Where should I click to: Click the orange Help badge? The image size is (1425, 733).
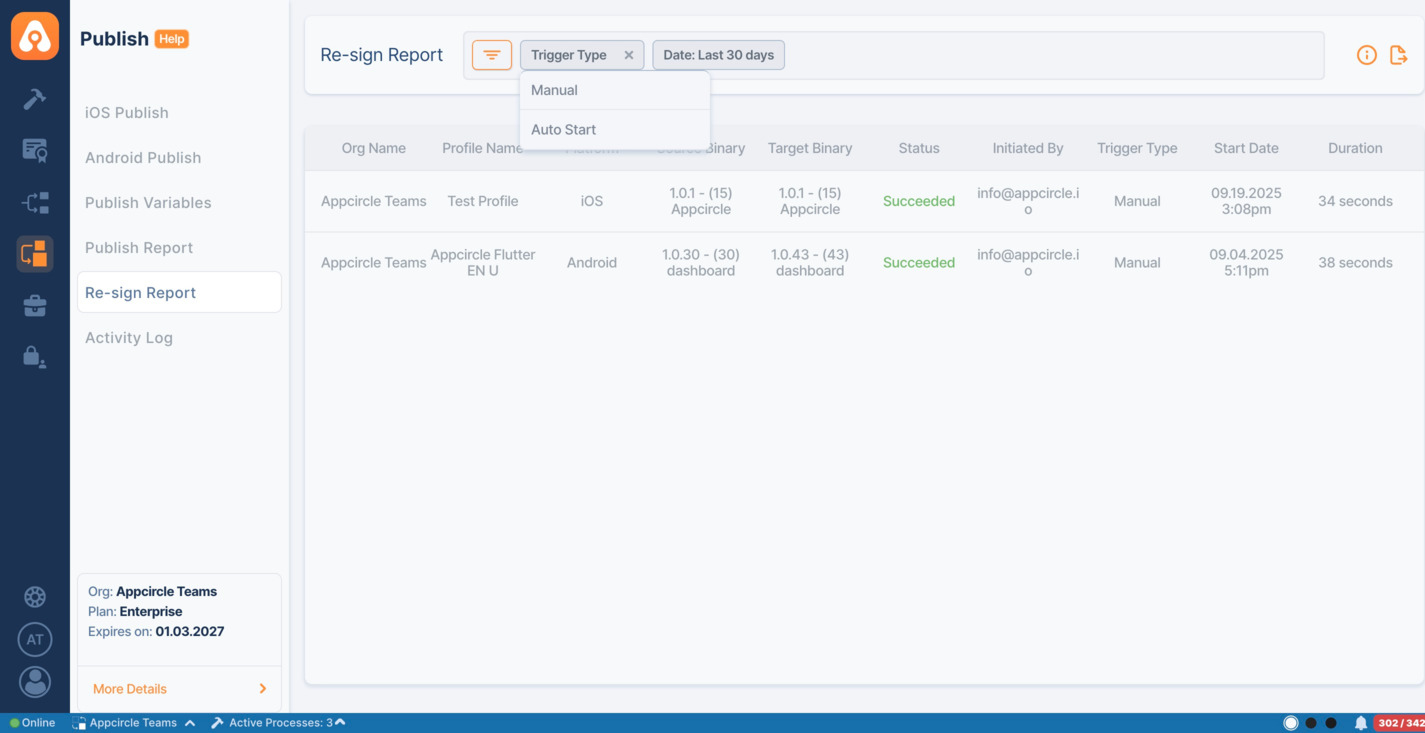click(x=172, y=39)
